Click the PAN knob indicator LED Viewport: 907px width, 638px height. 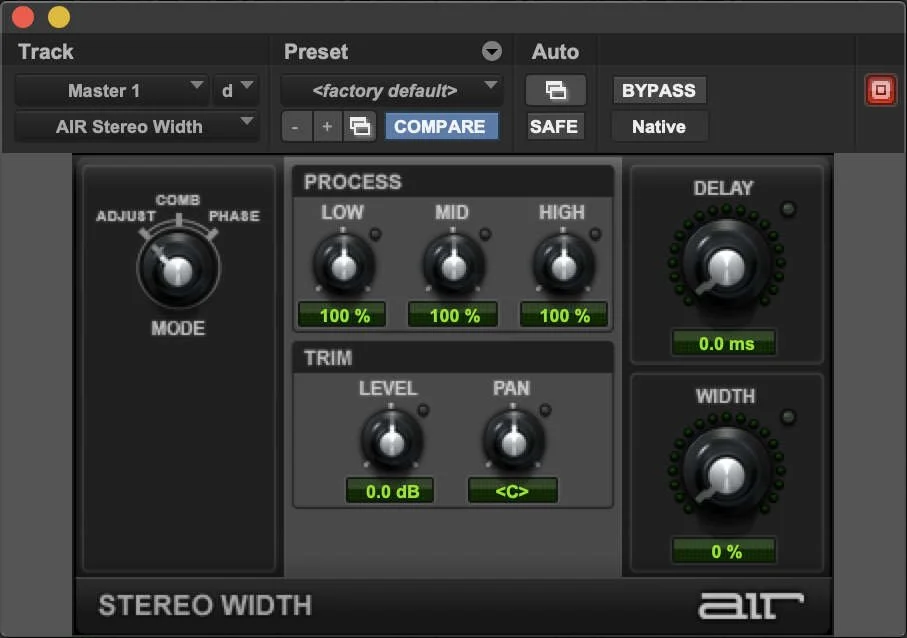(545, 410)
